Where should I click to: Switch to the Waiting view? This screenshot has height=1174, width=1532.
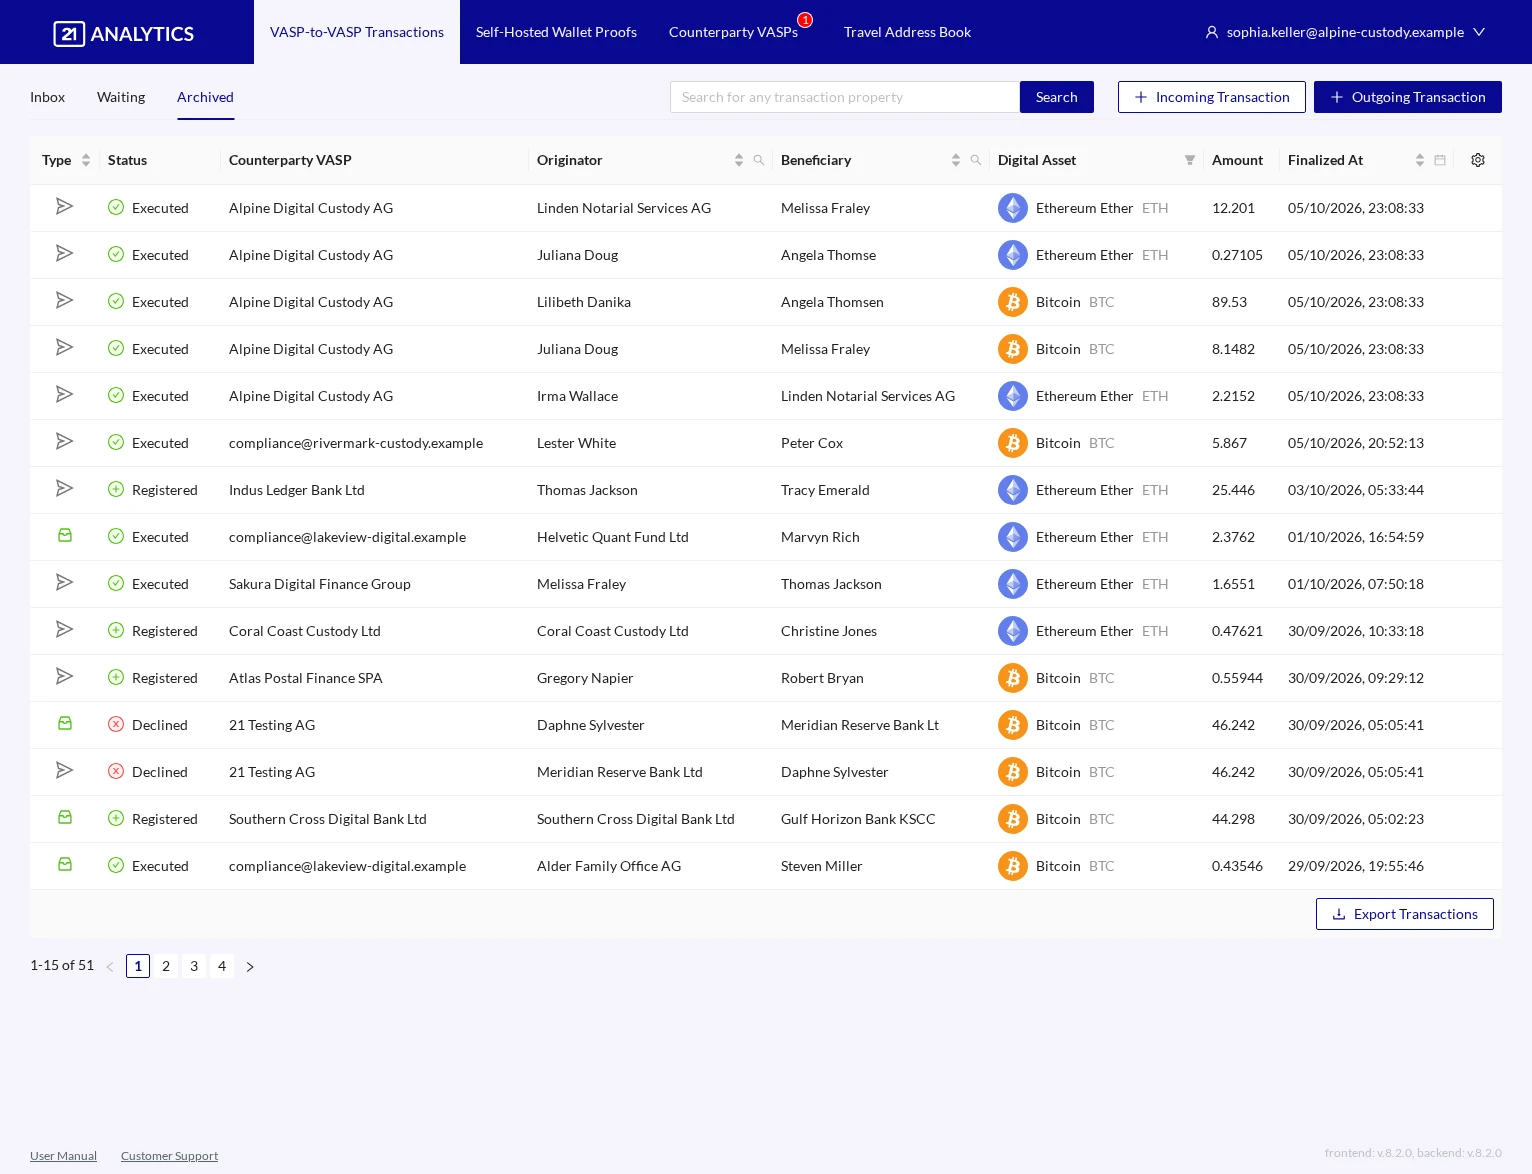pos(121,97)
